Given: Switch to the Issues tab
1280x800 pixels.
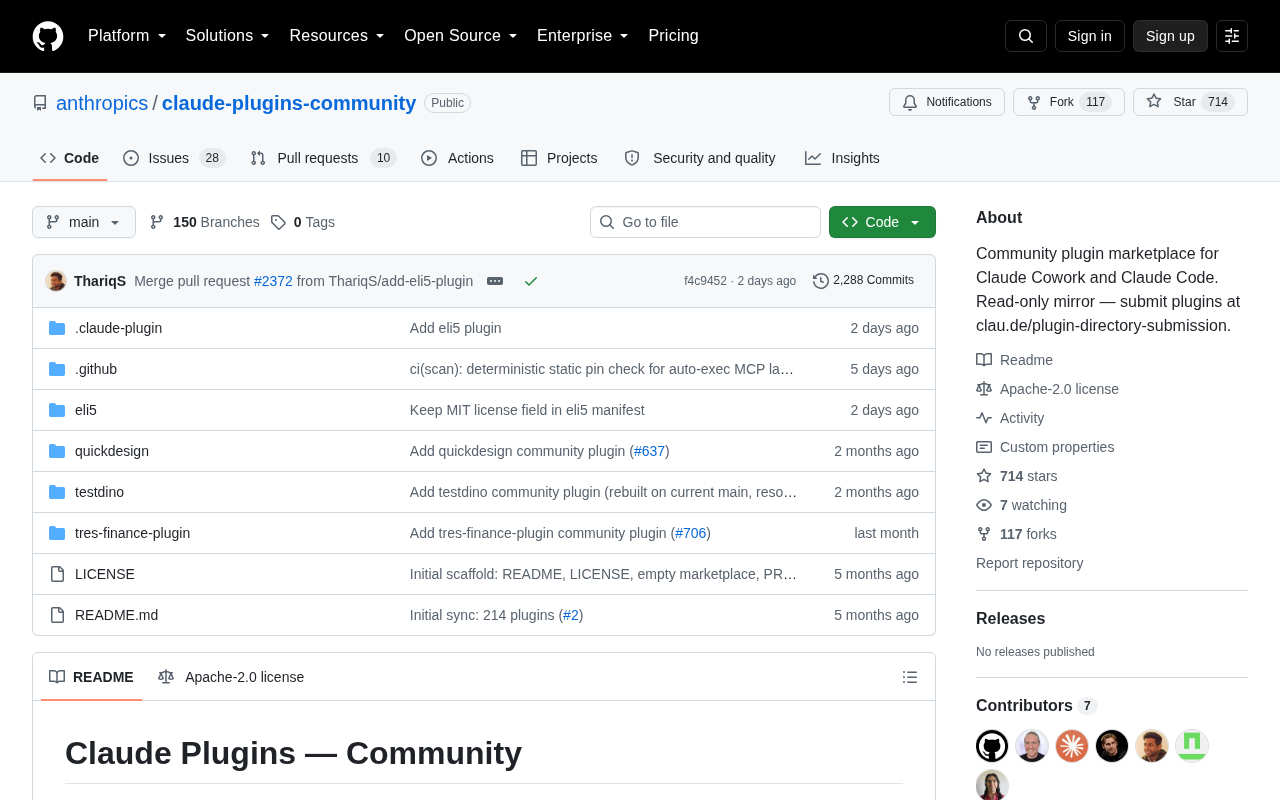Looking at the screenshot, I should pos(174,158).
